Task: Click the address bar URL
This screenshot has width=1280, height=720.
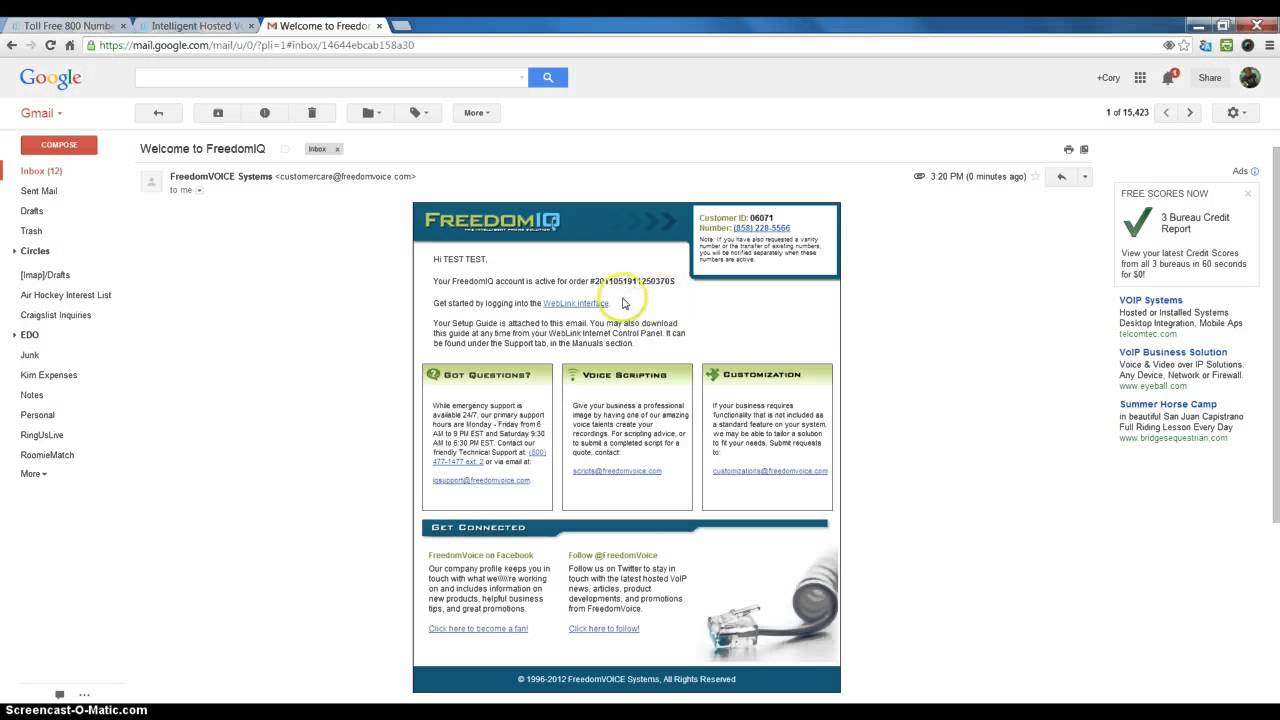Action: [256, 45]
